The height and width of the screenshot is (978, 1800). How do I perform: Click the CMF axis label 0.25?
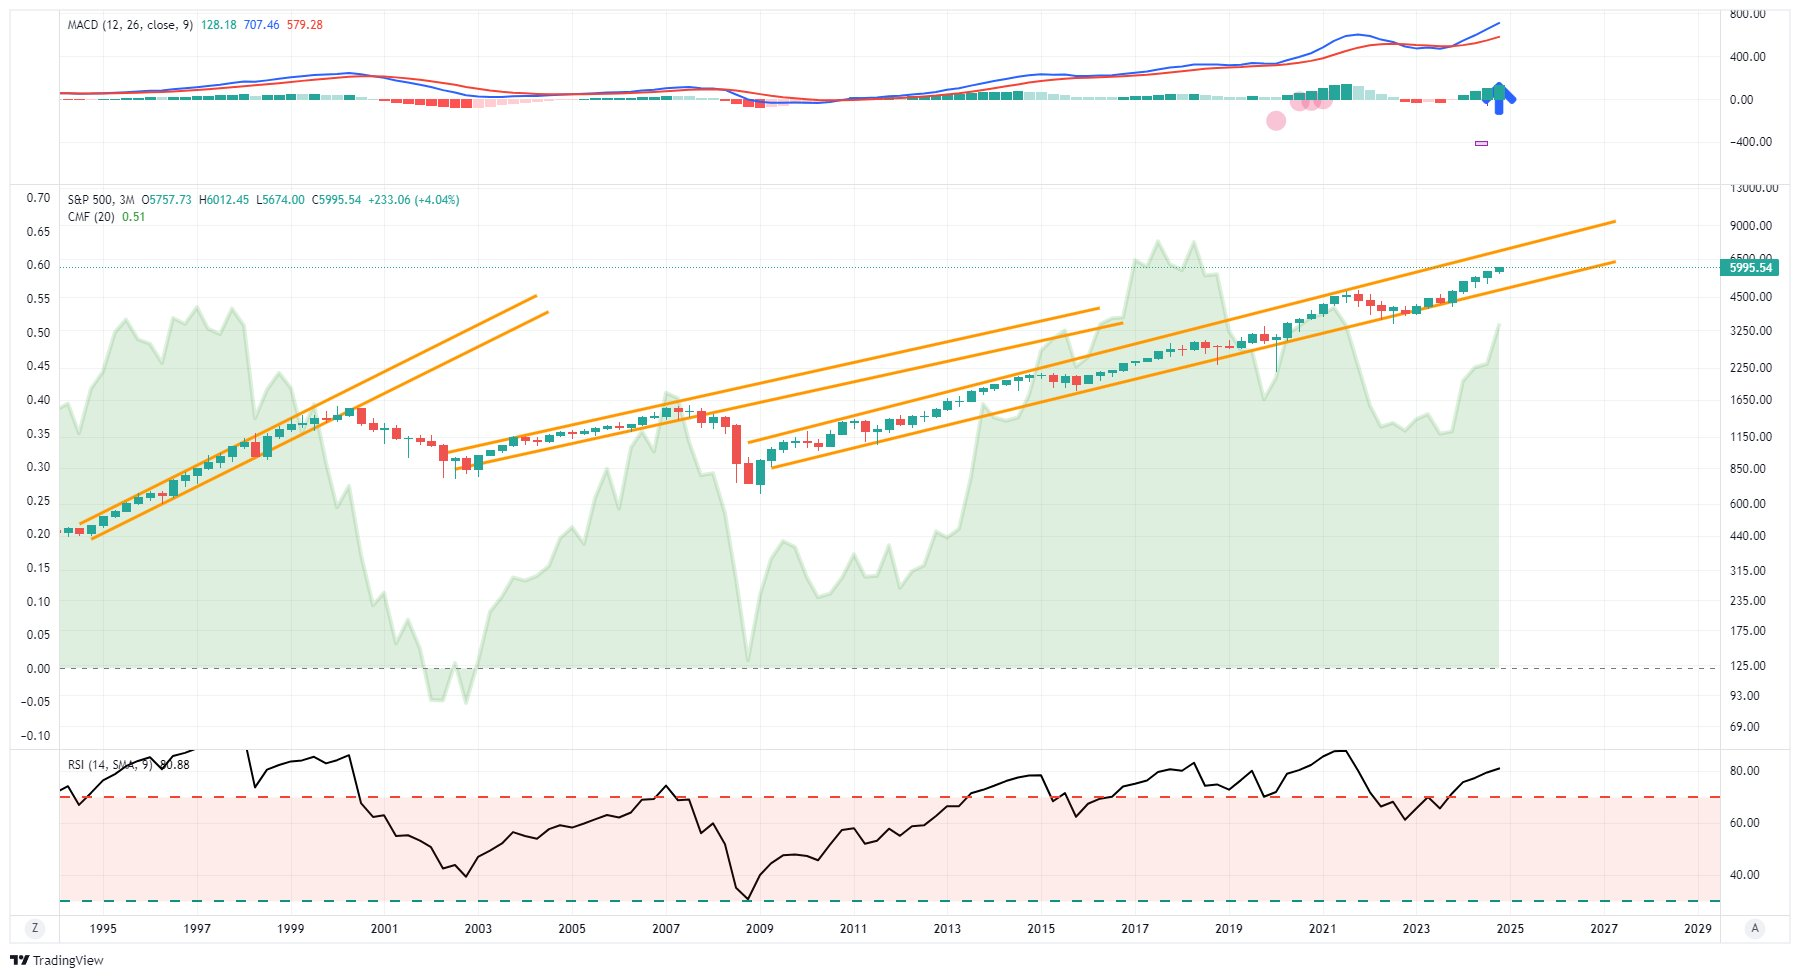point(38,501)
